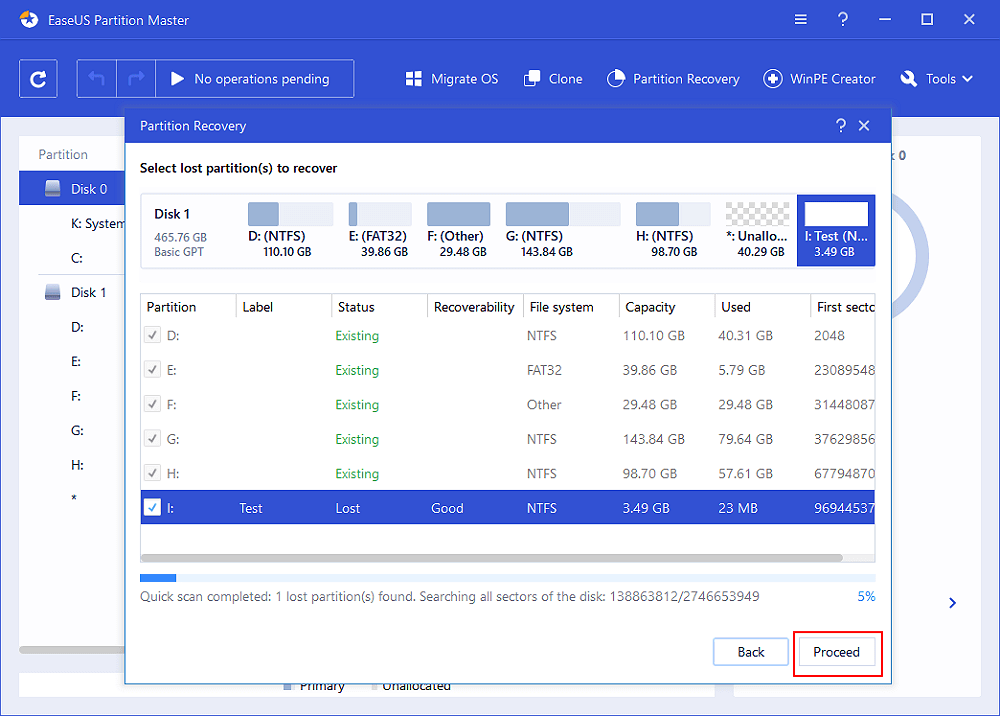This screenshot has width=1000, height=716.
Task: Select the * unallocated sidebar entry
Action: [x=74, y=499]
